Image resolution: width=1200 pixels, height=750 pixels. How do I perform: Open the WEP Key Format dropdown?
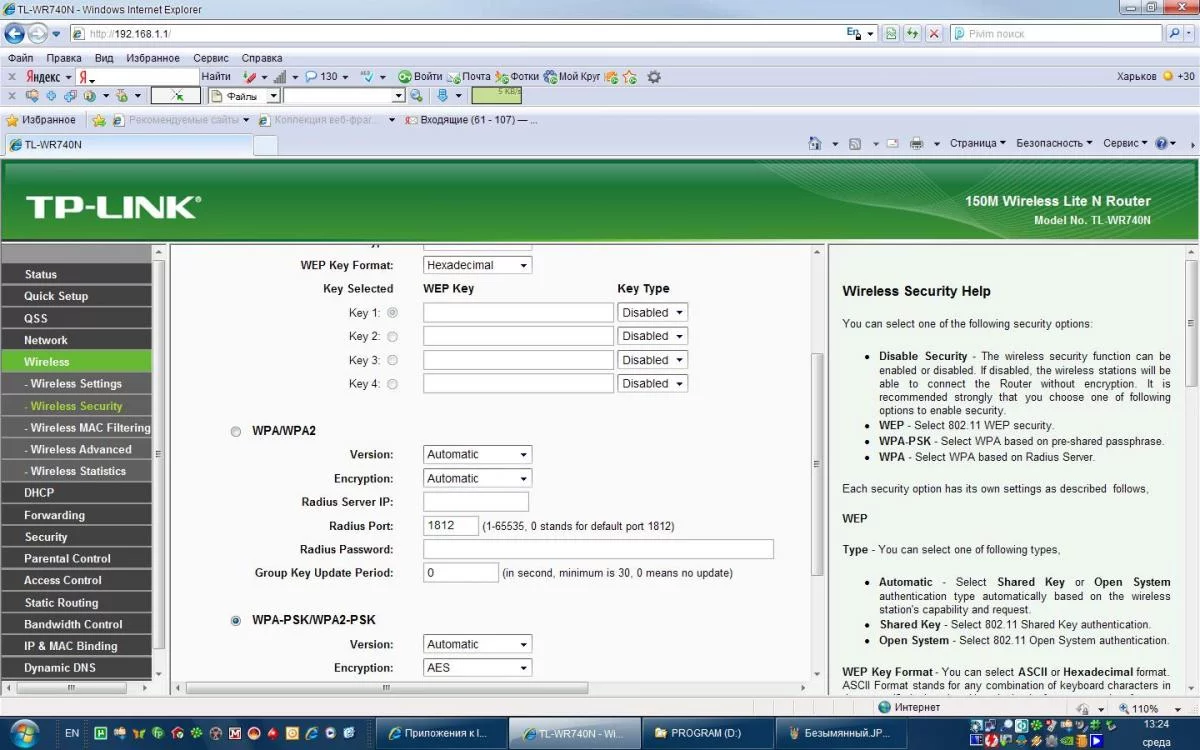[477, 265]
